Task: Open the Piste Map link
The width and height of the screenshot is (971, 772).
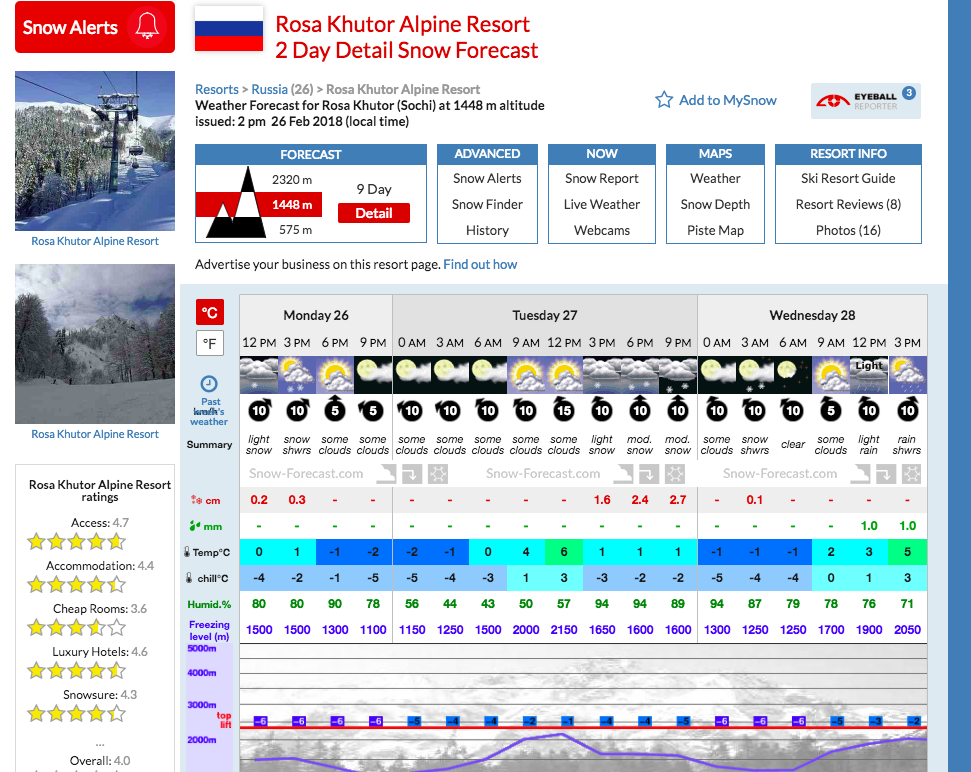Action: click(x=715, y=230)
